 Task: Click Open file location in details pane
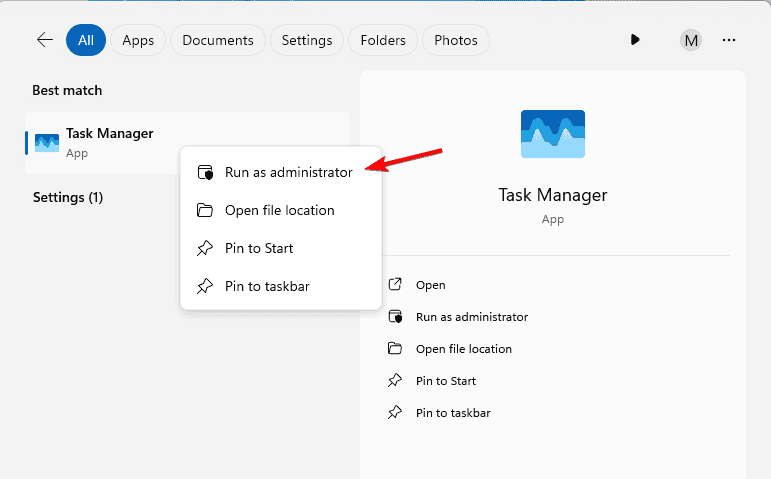click(x=464, y=349)
